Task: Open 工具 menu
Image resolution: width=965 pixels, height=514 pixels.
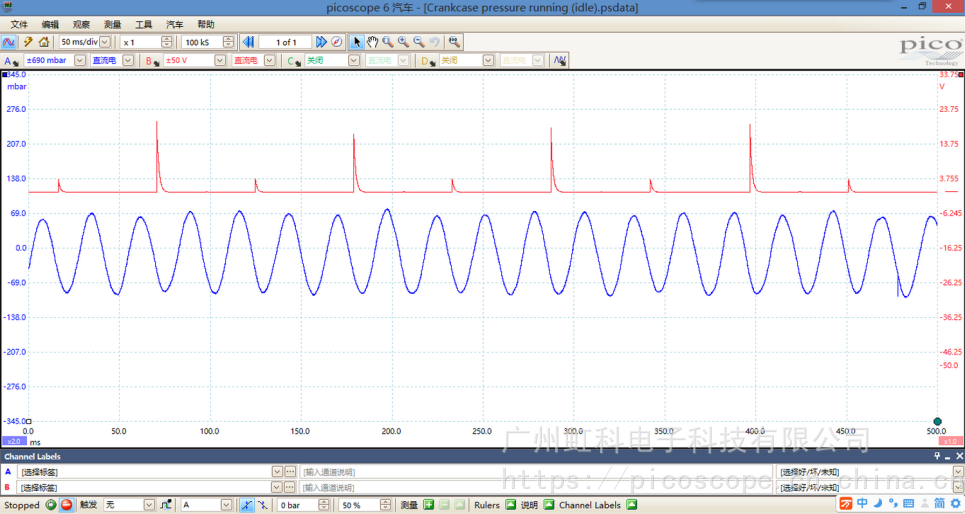Action: click(x=143, y=24)
